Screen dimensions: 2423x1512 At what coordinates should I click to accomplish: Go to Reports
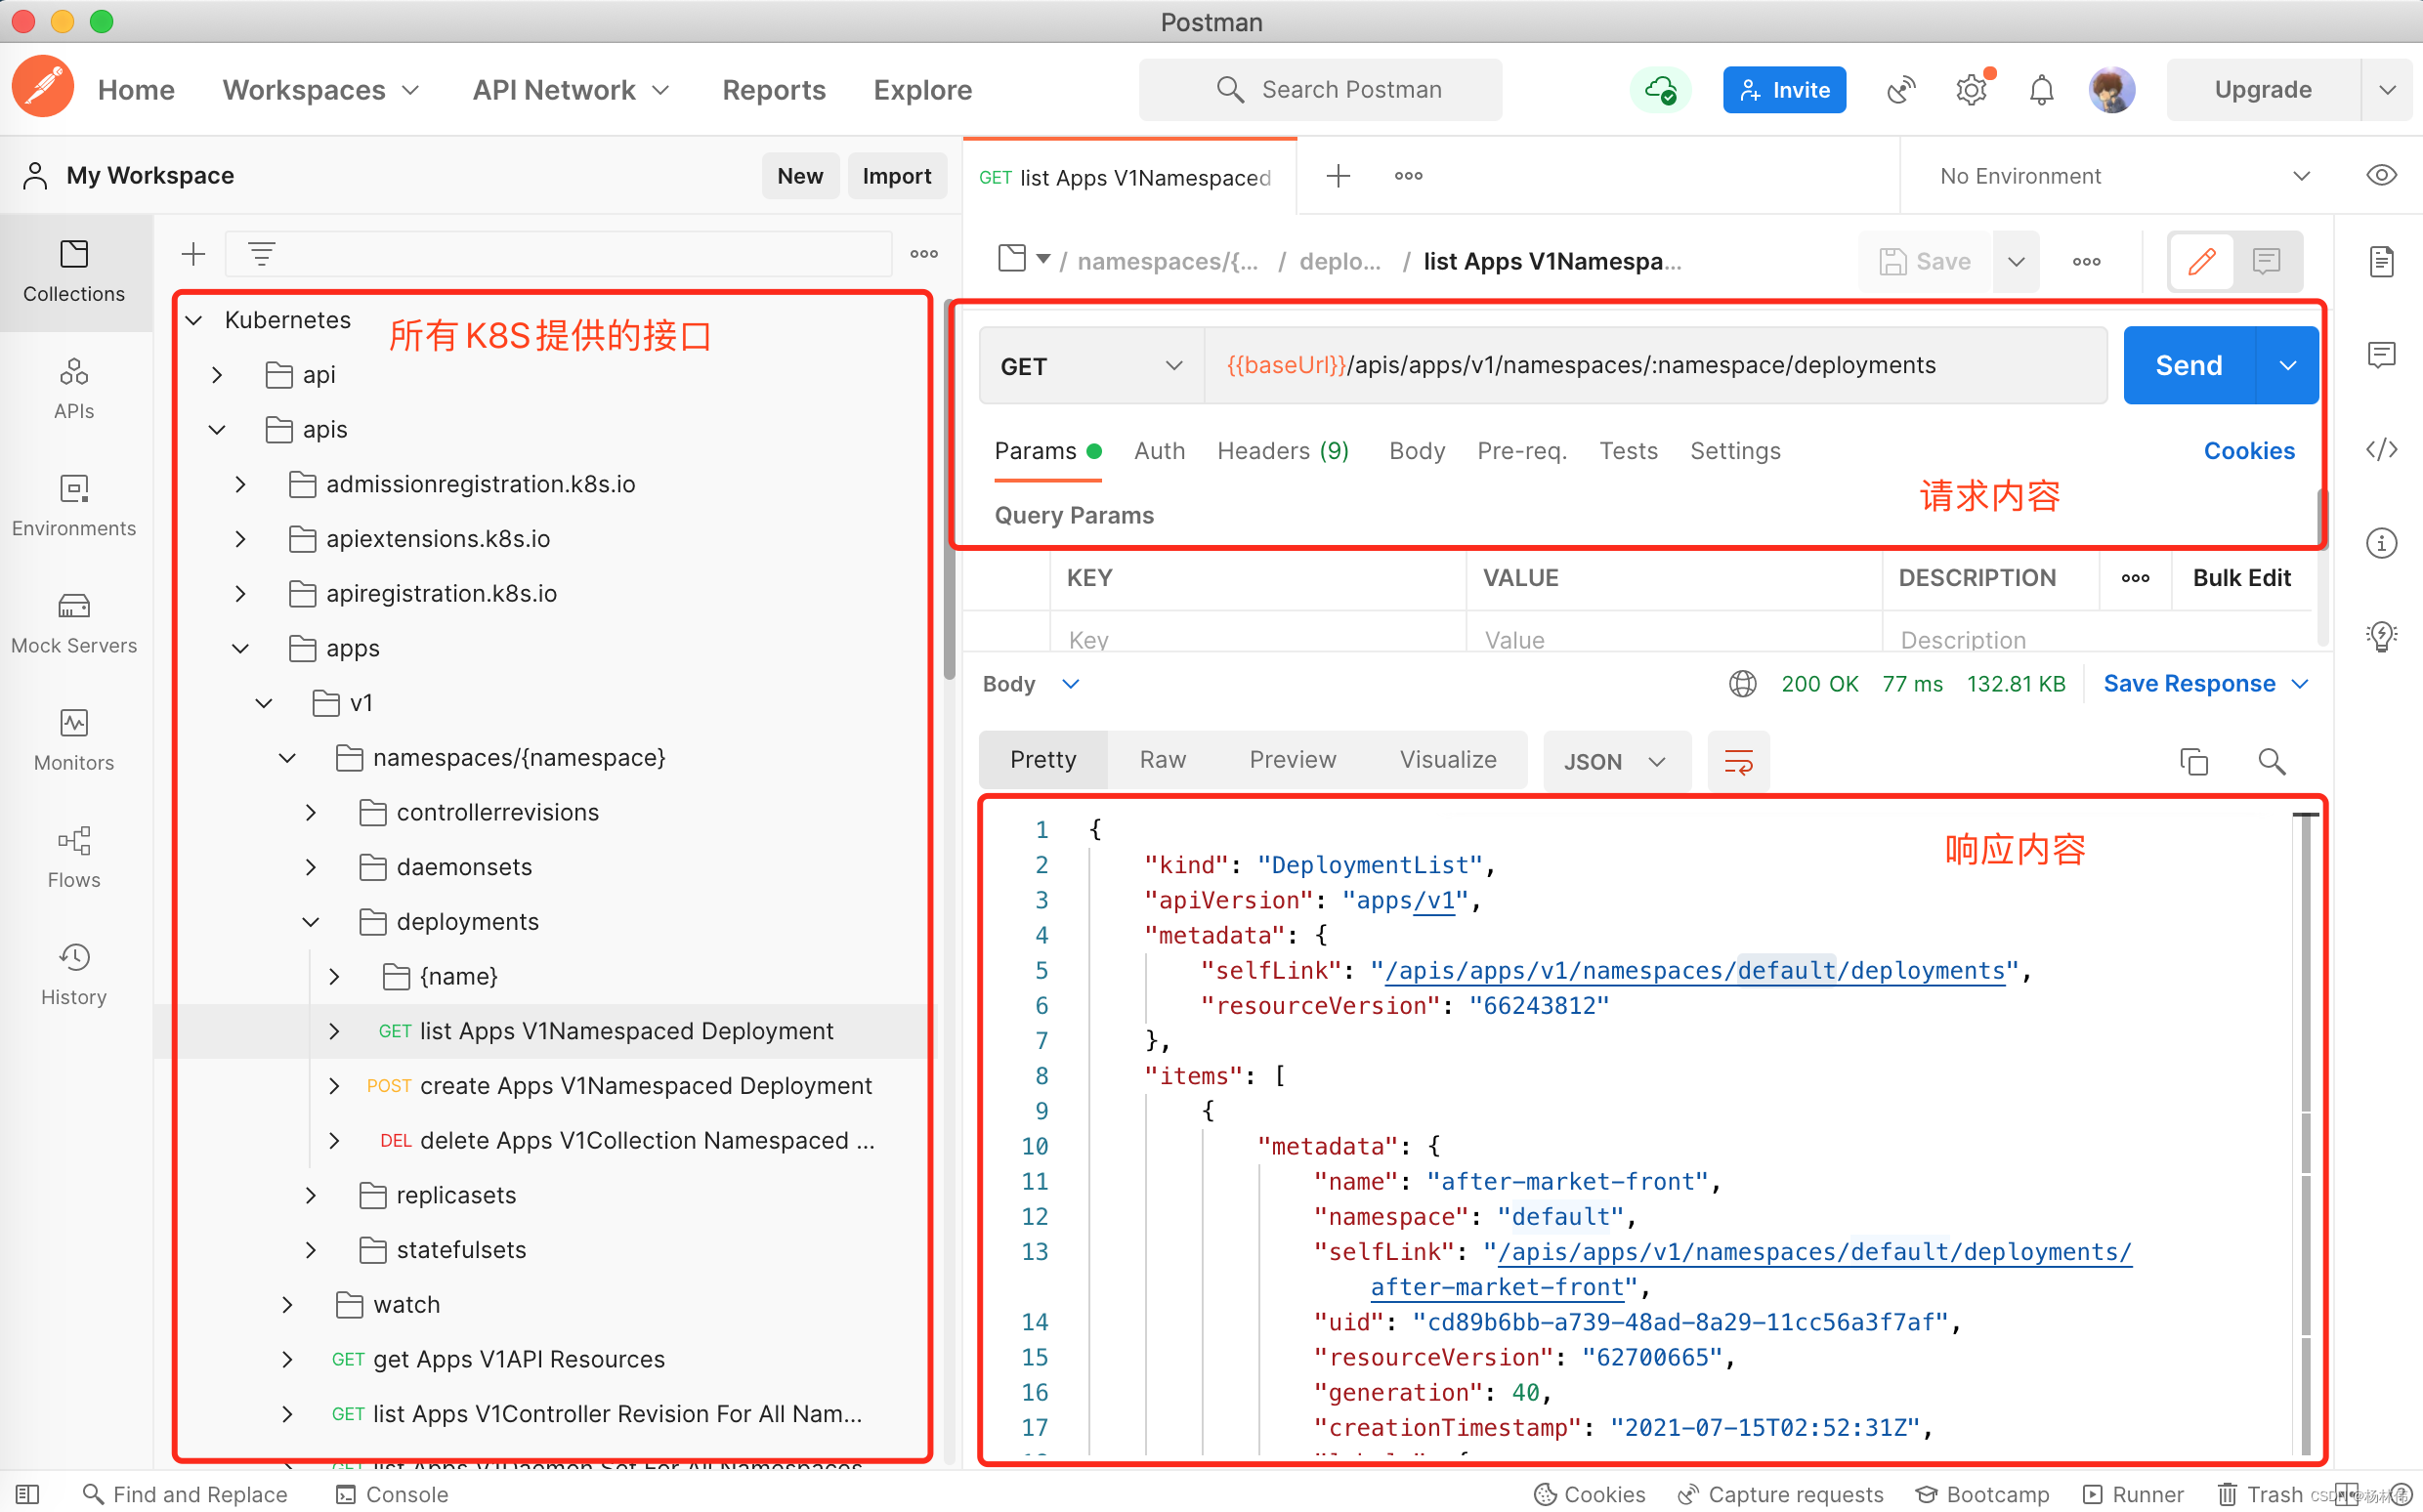[x=774, y=90]
